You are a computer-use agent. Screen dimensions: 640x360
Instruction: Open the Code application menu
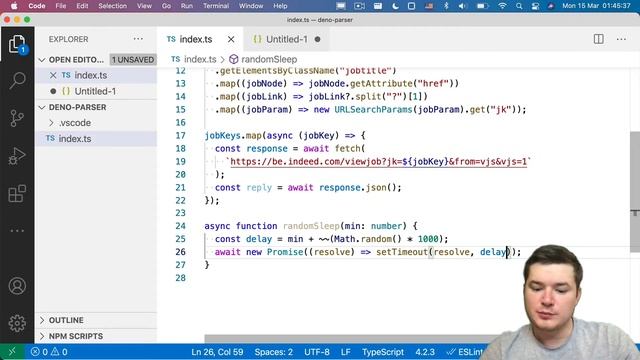pyautogui.click(x=37, y=6)
